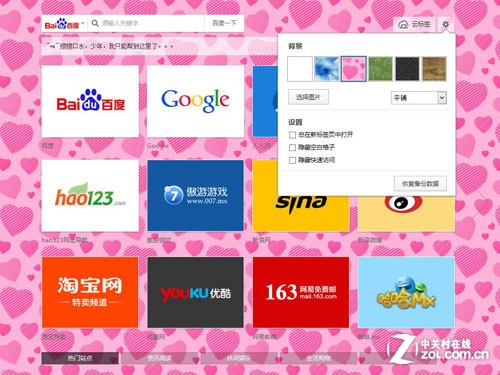
Task: Click the hao123网址导航 label text
Action: coord(65,240)
